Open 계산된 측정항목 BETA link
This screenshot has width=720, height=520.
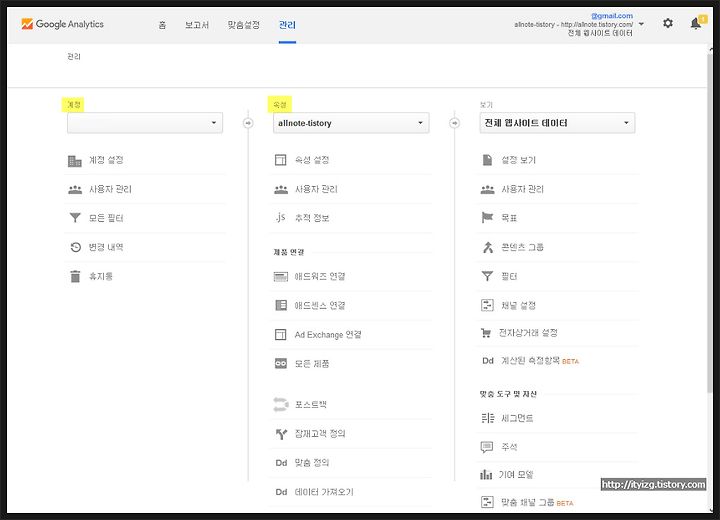click(x=540, y=361)
